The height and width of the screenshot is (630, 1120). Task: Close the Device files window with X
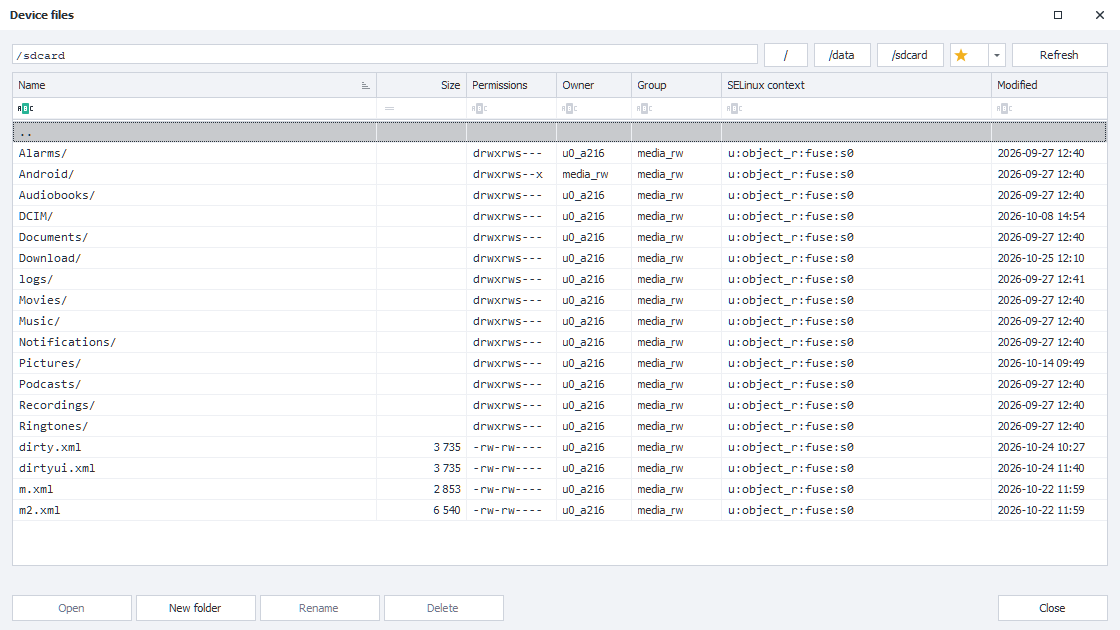(1099, 15)
